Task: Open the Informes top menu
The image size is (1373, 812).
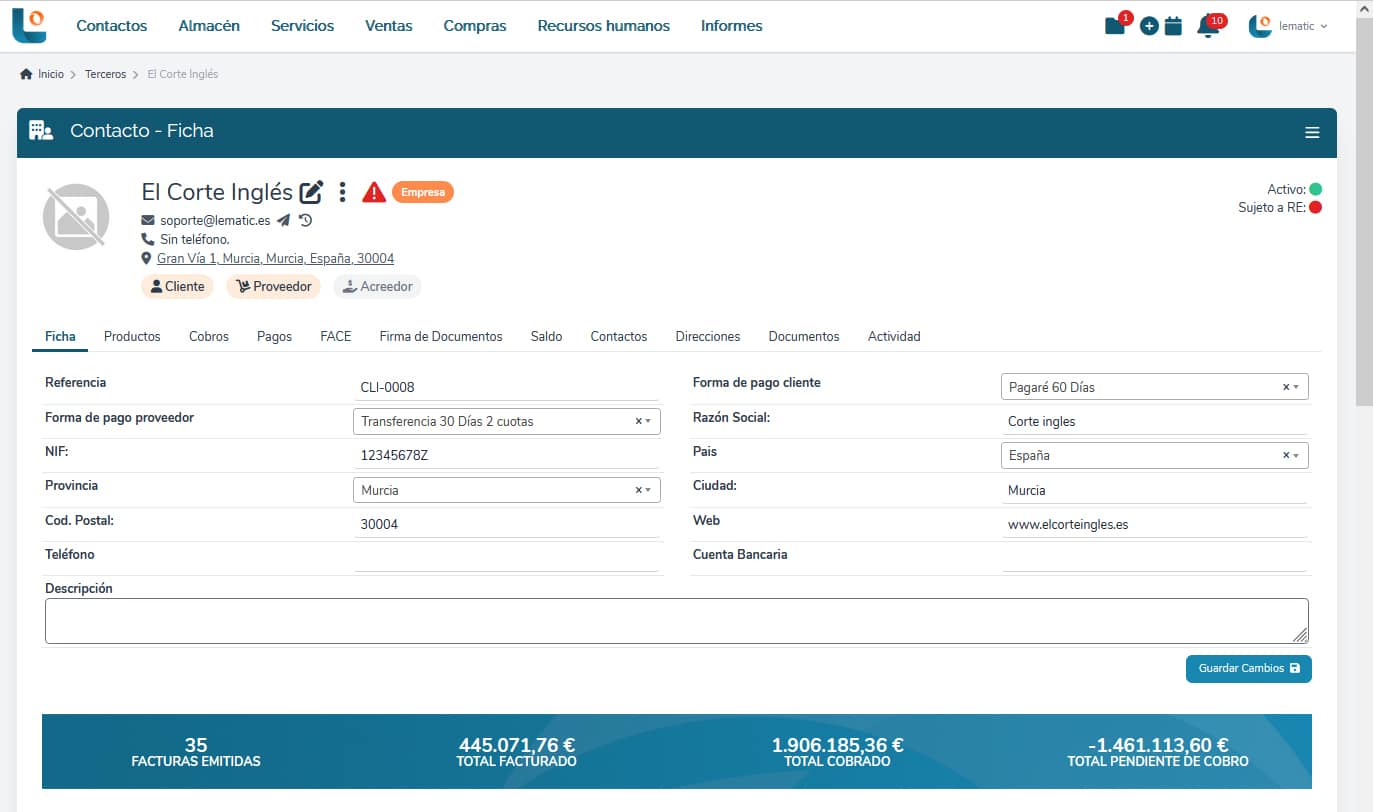Action: click(732, 26)
